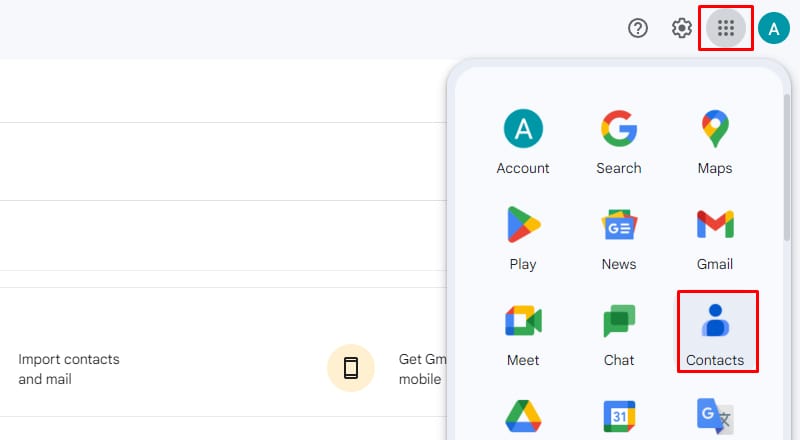800x440 pixels.
Task: Open Google Maps app
Action: coord(715,142)
